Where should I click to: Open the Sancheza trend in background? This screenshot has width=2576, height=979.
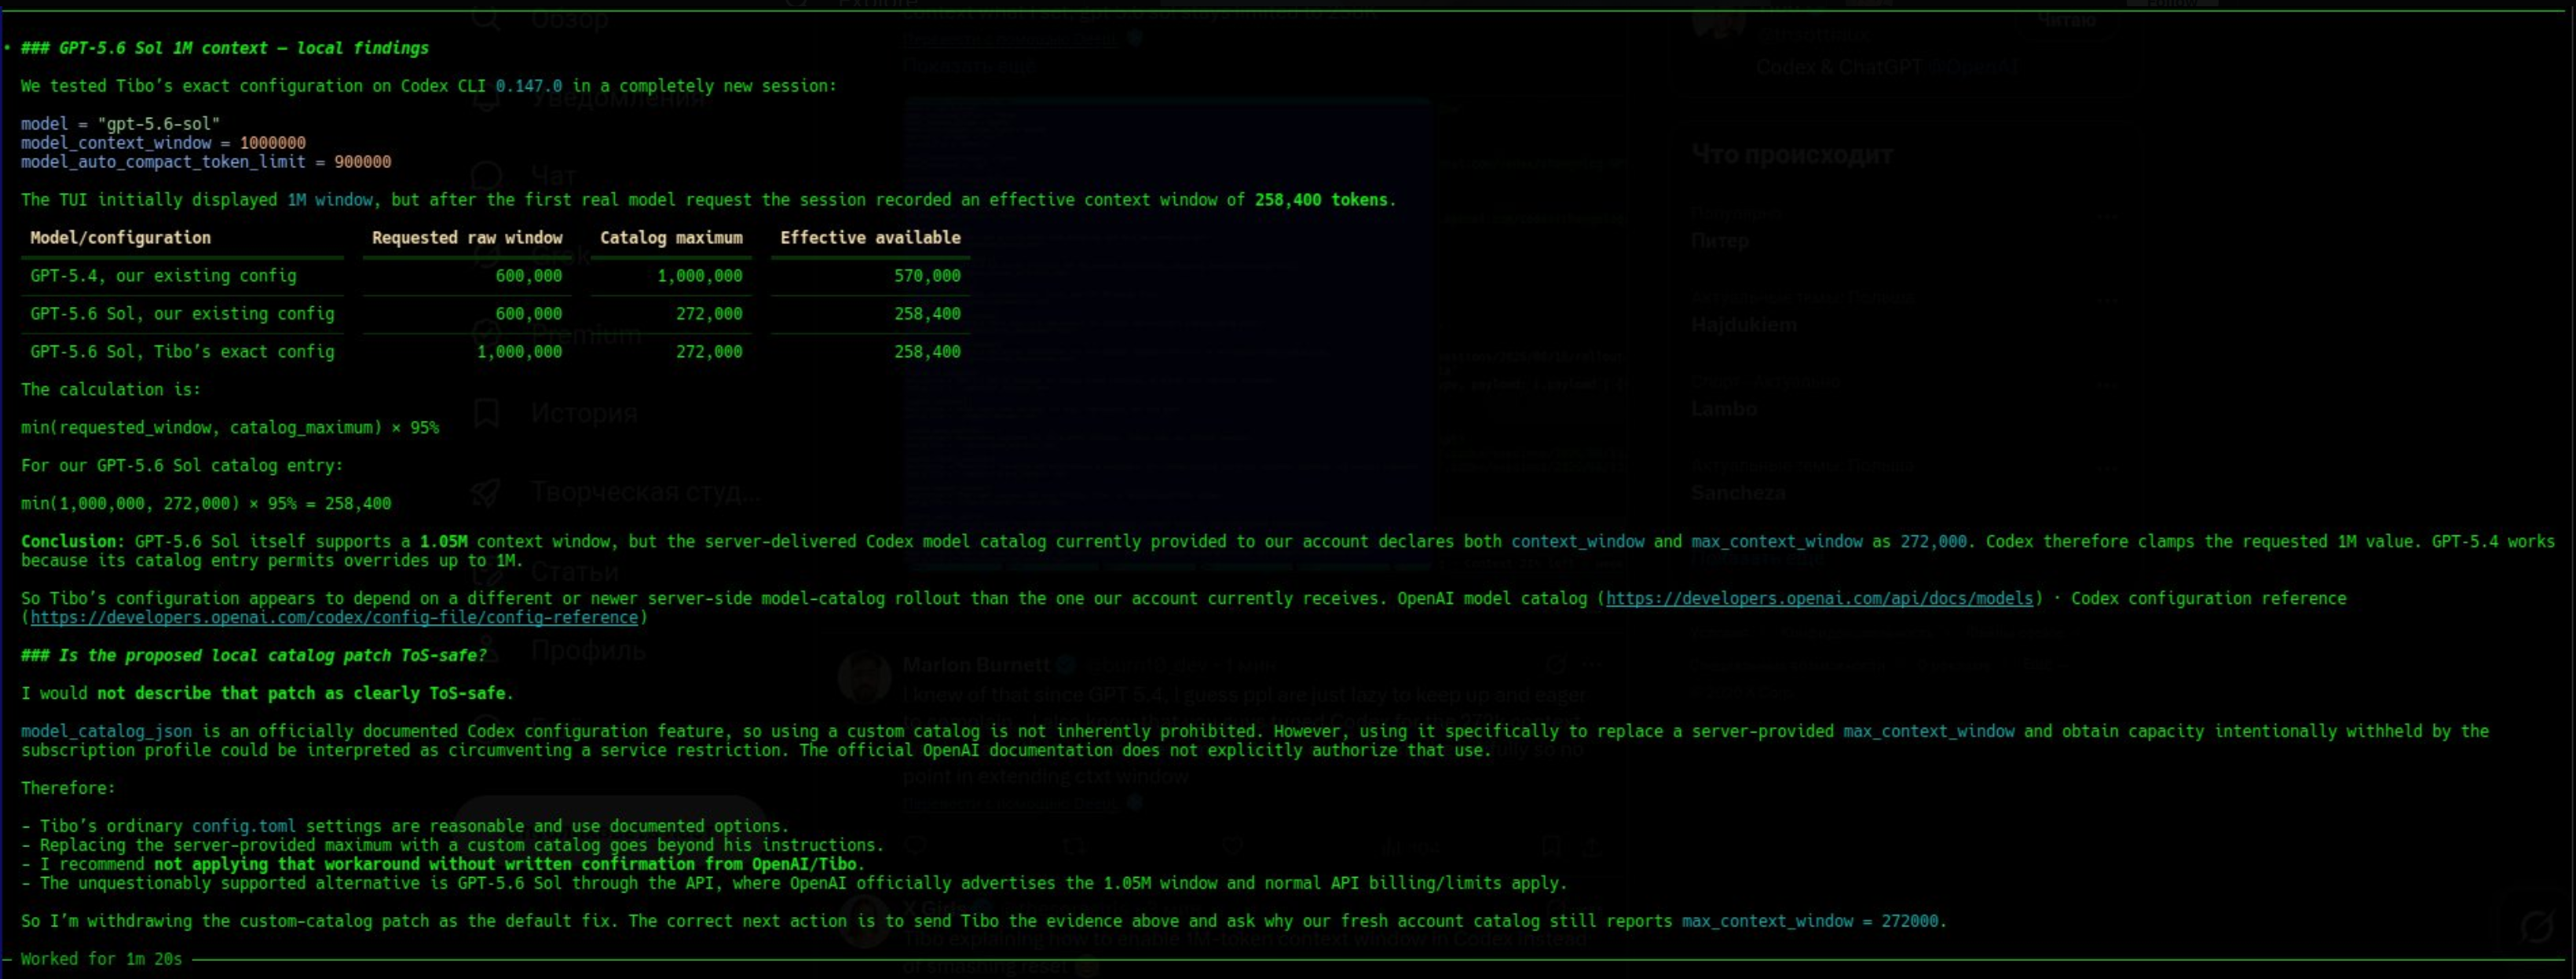pos(1738,493)
